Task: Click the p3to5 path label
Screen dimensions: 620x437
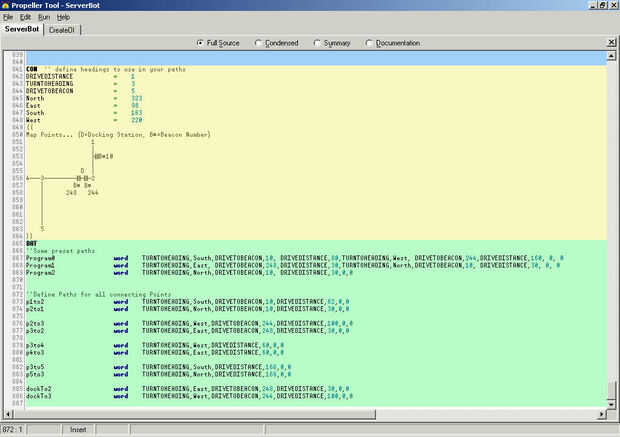Action: pyautogui.click(x=35, y=367)
